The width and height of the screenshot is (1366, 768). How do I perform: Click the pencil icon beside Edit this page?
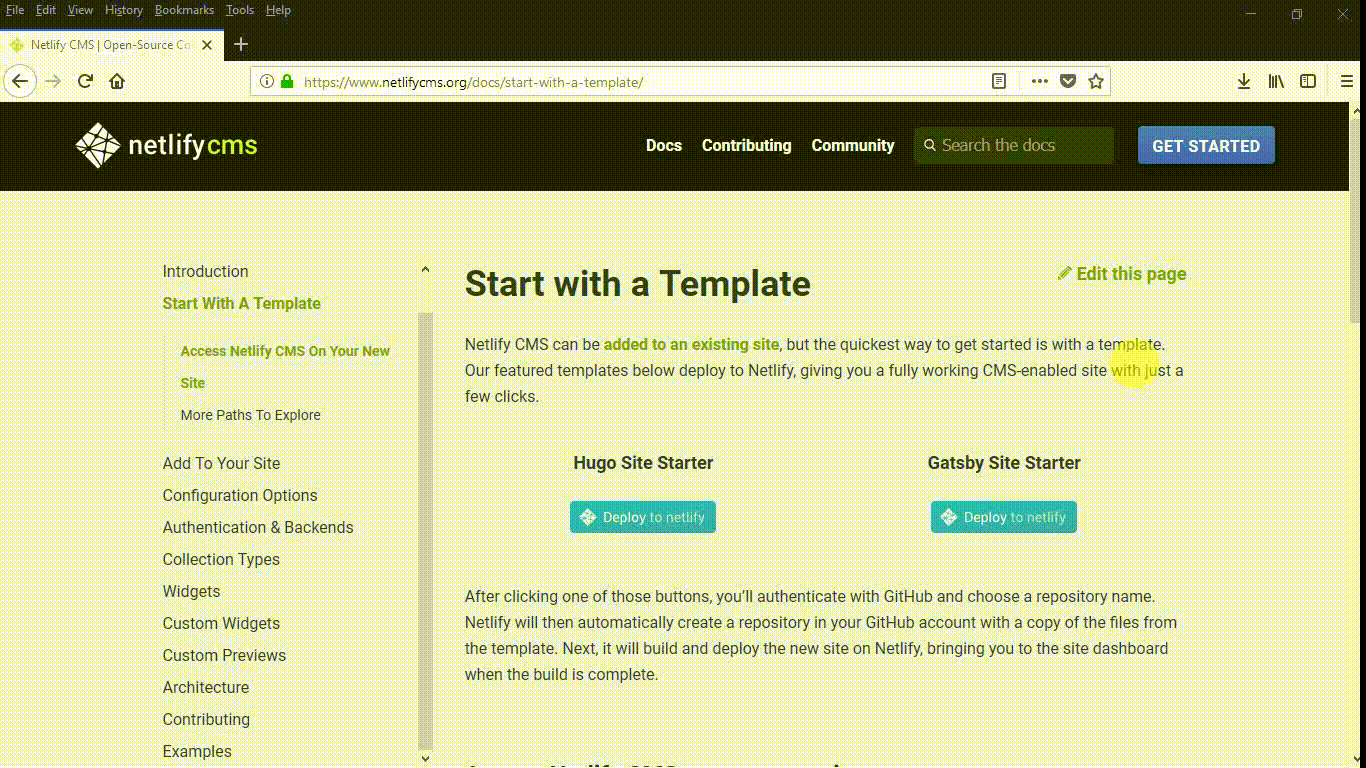pos(1065,273)
